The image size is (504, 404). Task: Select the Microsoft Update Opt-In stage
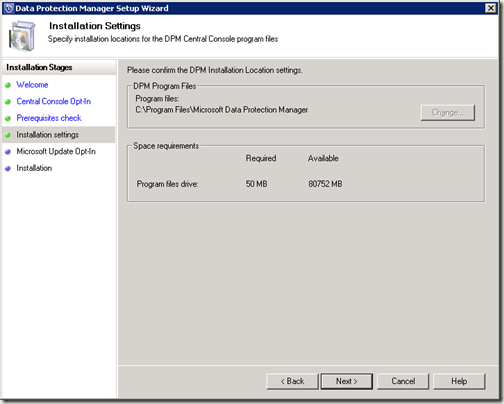point(56,151)
